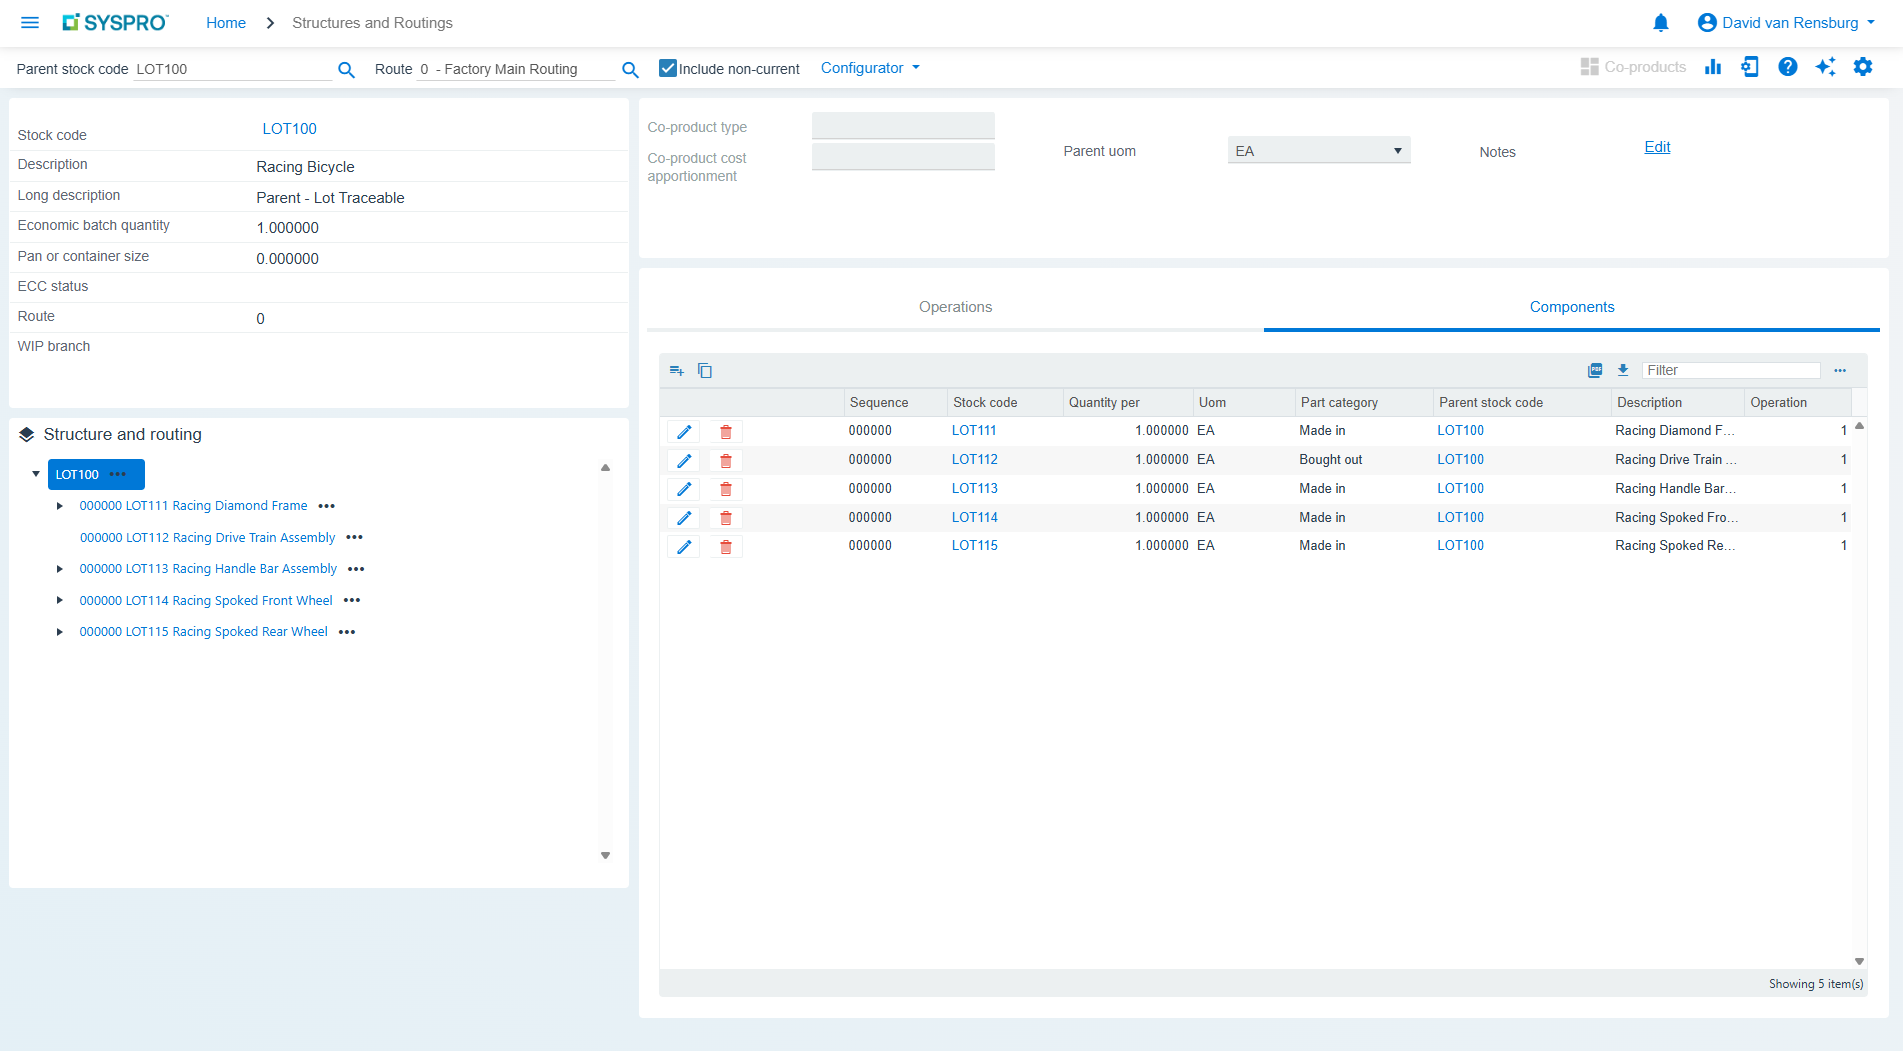The width and height of the screenshot is (1903, 1051).
Task: Click the AI sparkles assistant icon
Action: pos(1826,67)
